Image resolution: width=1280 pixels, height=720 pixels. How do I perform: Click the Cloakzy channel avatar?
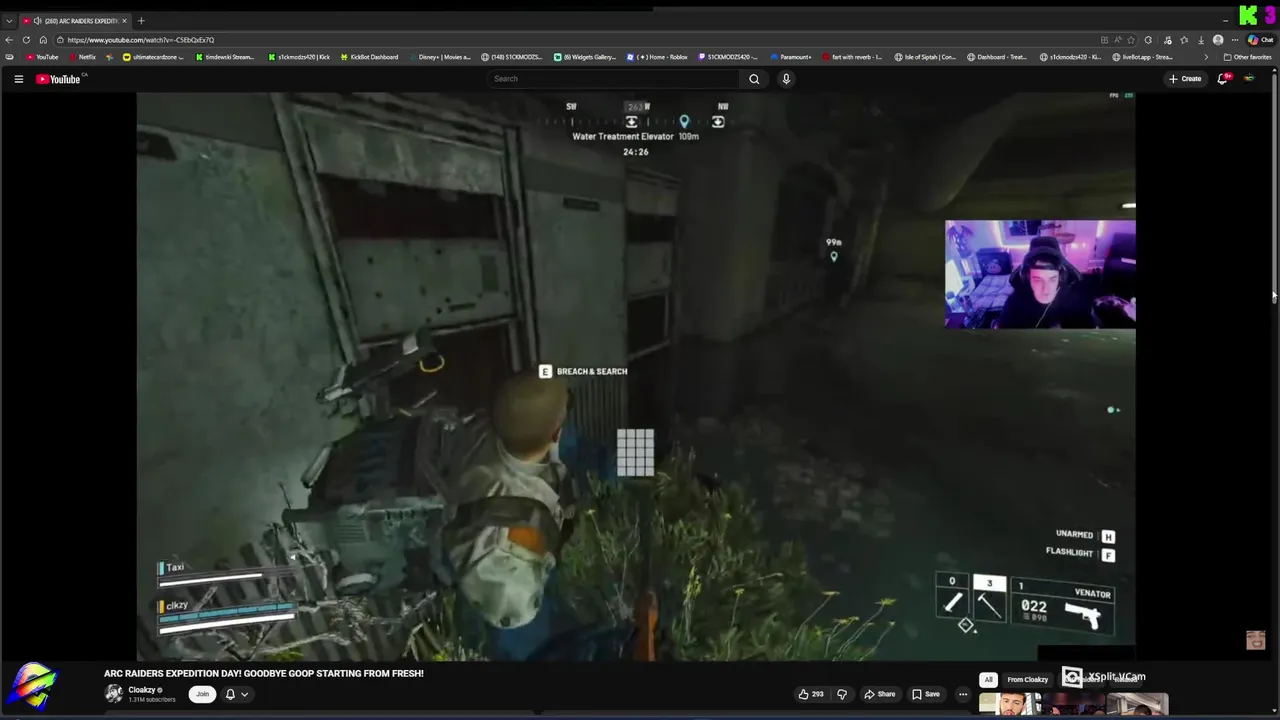point(114,693)
